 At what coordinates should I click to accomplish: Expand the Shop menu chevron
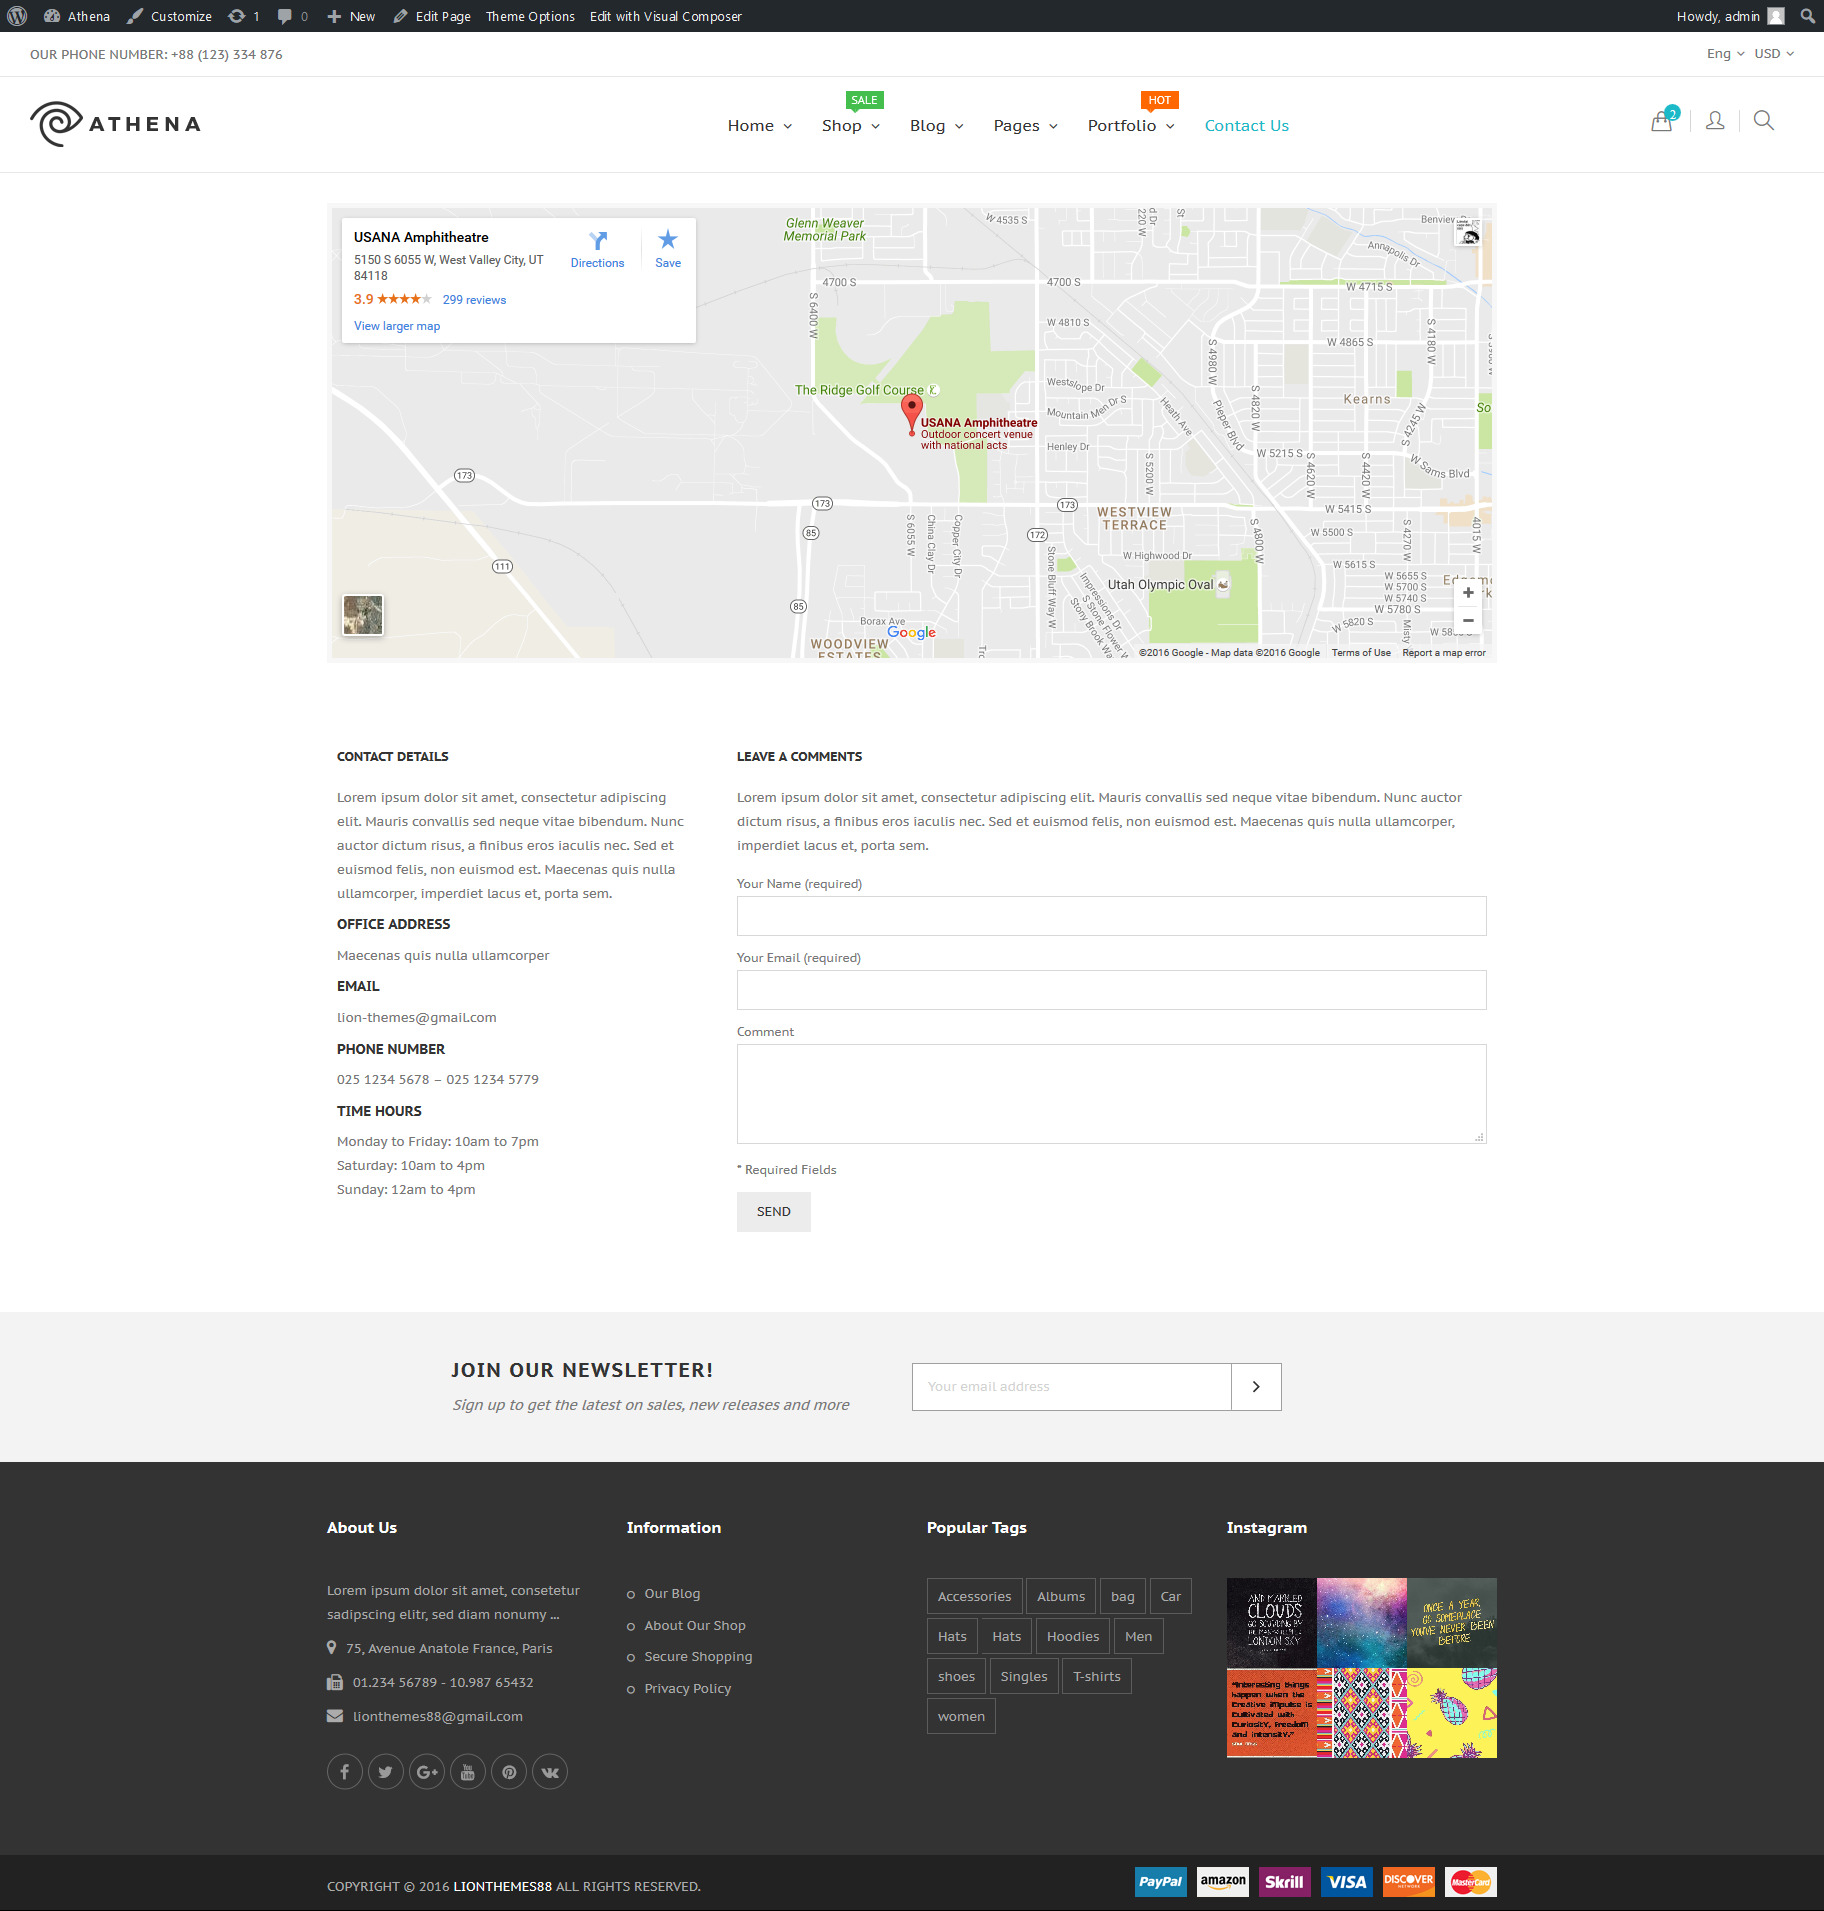click(x=875, y=126)
